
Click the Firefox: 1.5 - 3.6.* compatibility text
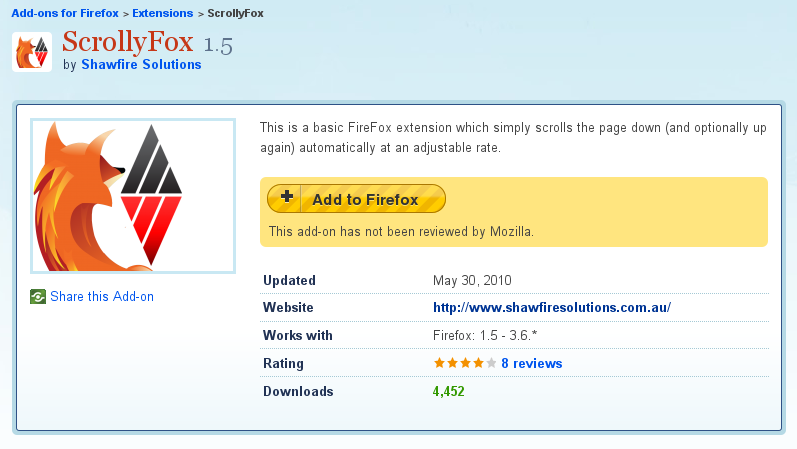tap(485, 336)
